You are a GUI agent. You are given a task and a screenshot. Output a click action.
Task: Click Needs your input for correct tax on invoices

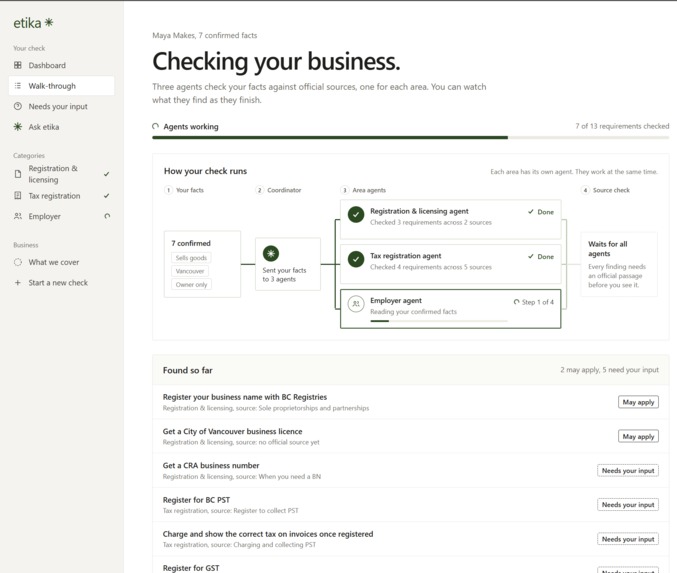point(628,539)
